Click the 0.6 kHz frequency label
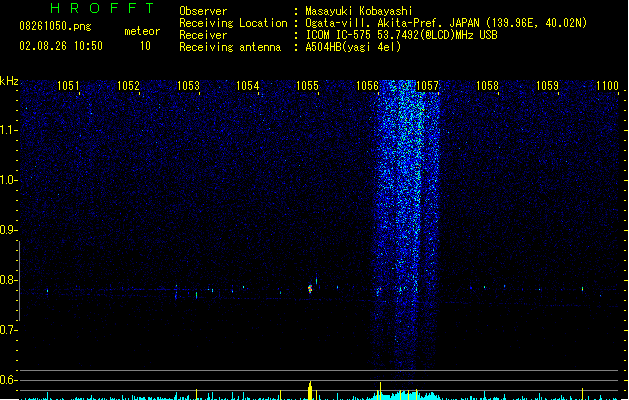Screen dimensions: 629x400 tap(8, 380)
